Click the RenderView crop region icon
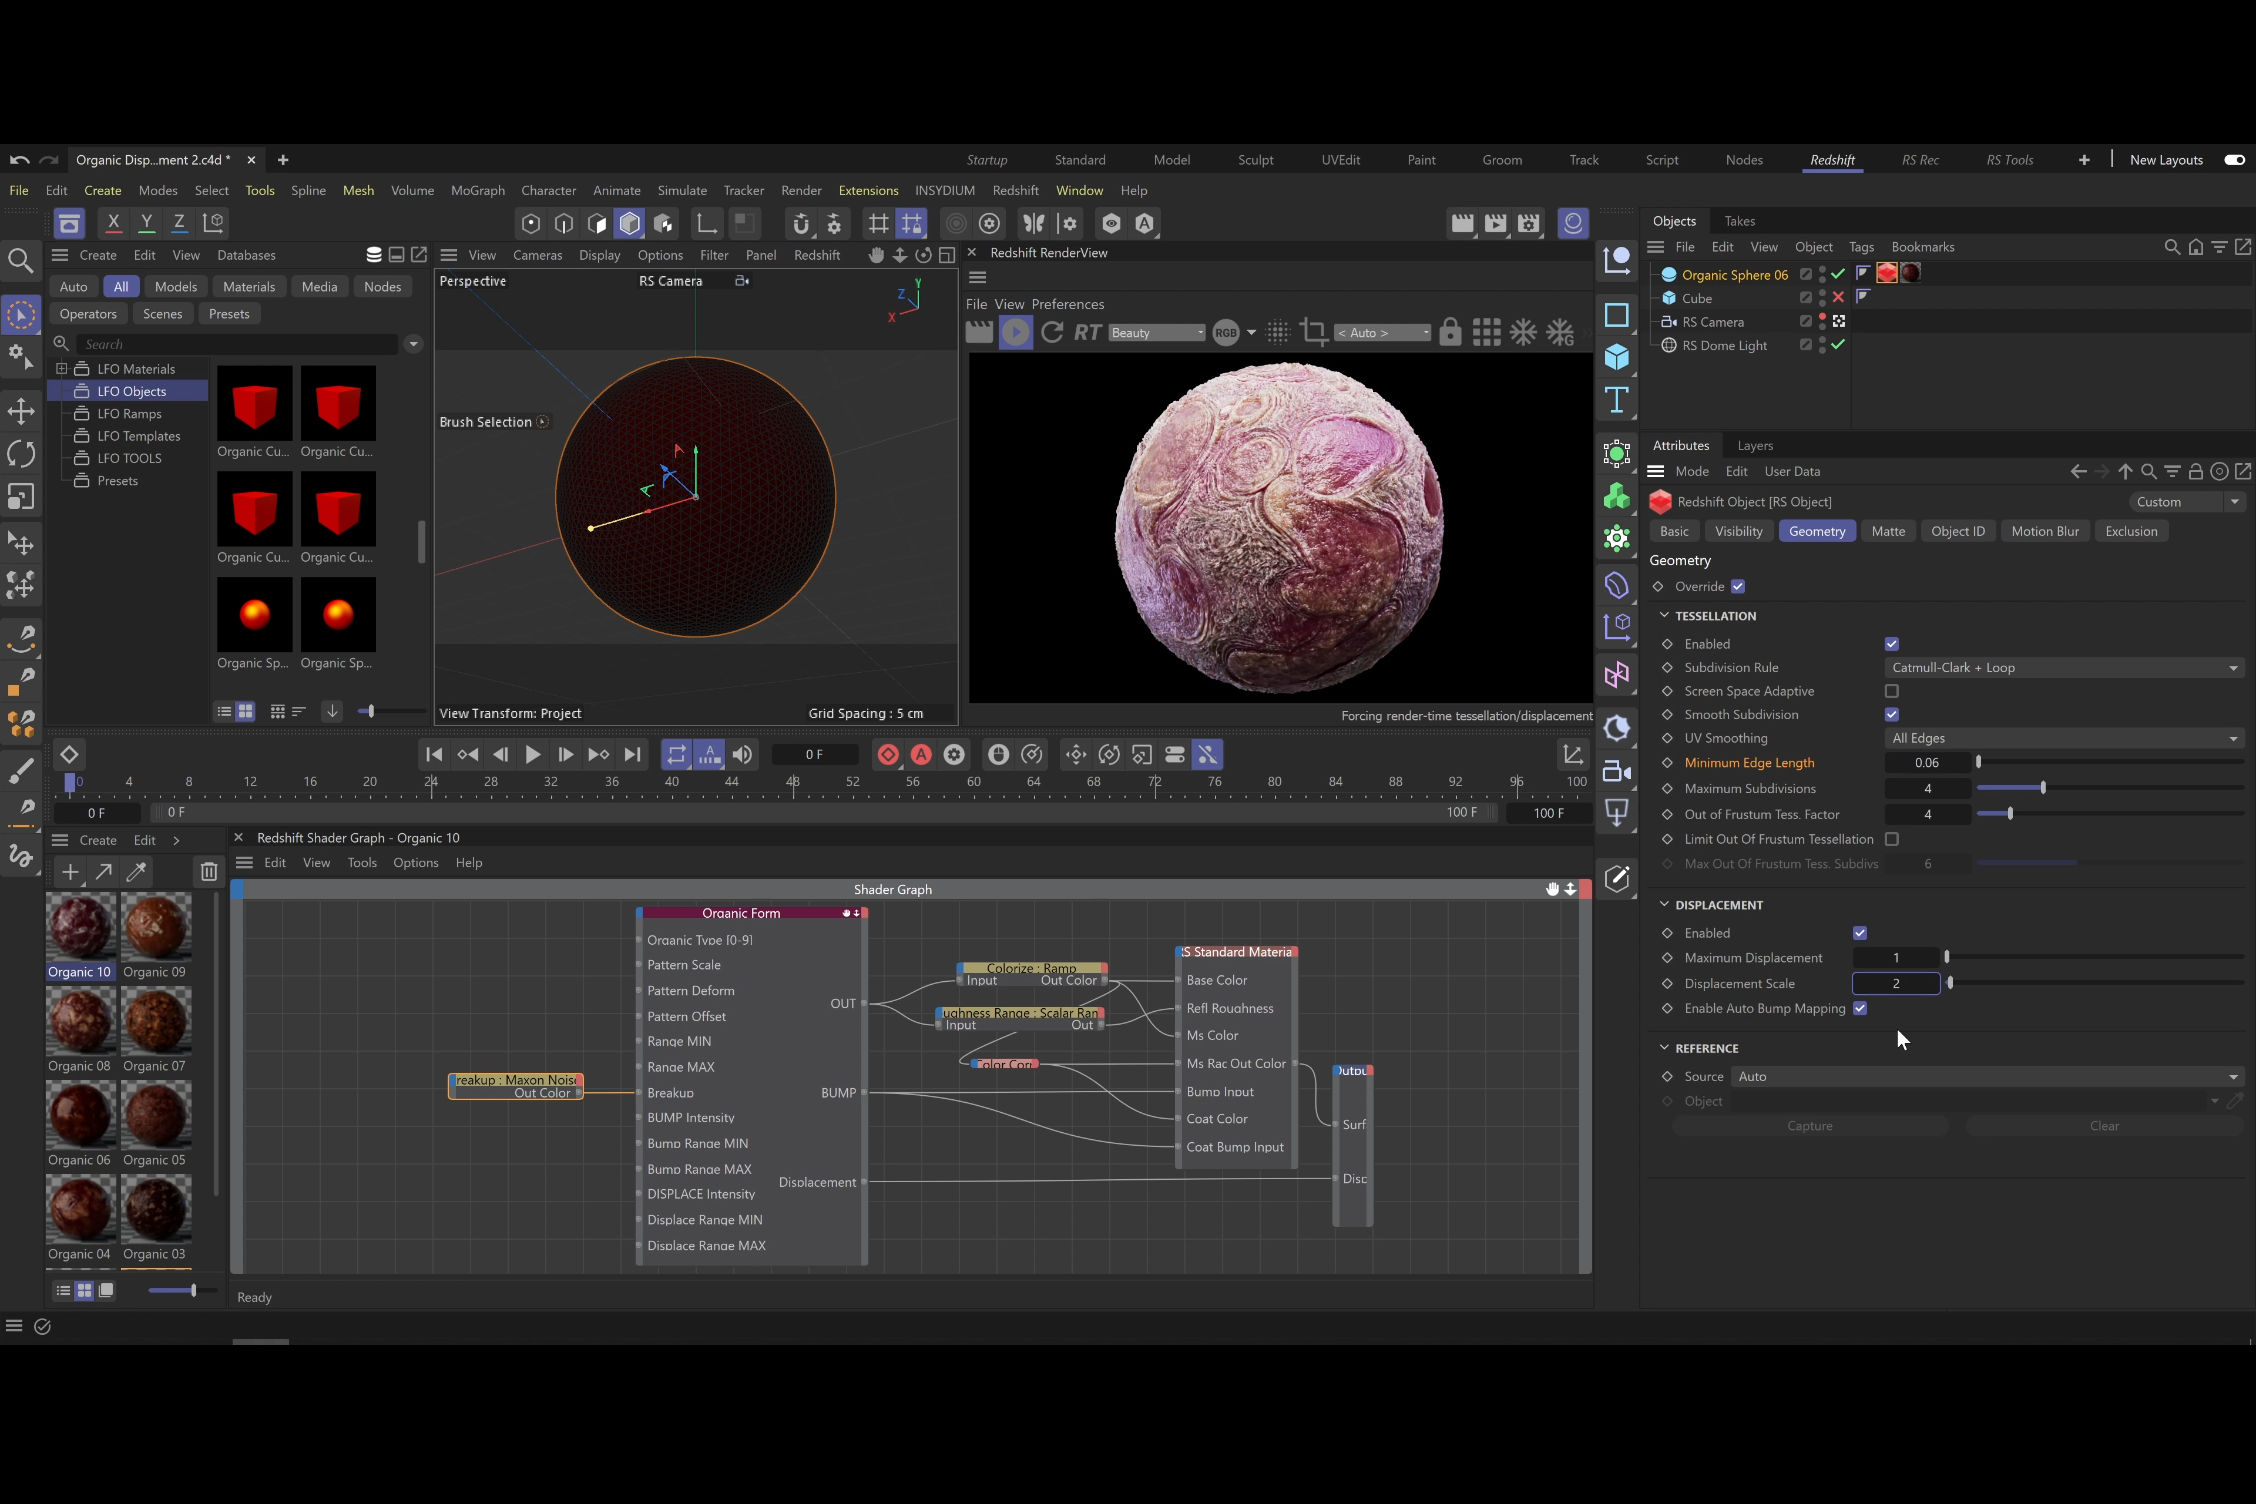The width and height of the screenshot is (2256, 1504). tap(1313, 332)
